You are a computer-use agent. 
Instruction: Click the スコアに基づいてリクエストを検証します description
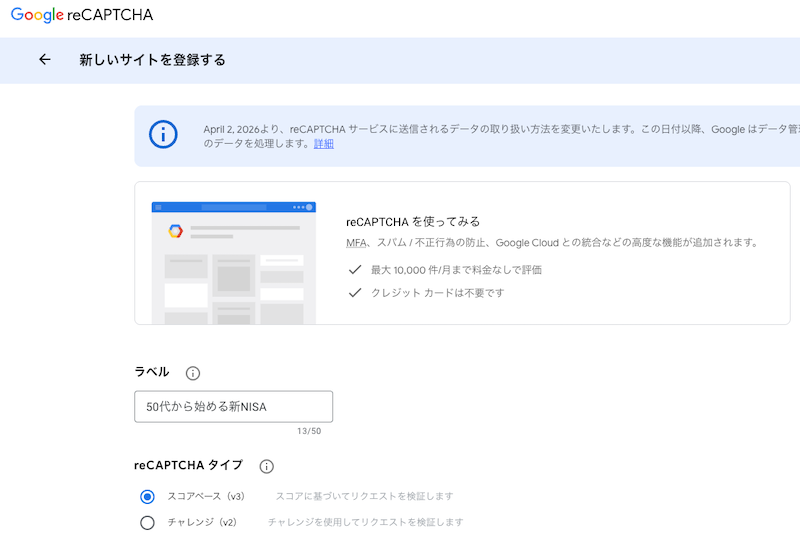click(x=365, y=496)
